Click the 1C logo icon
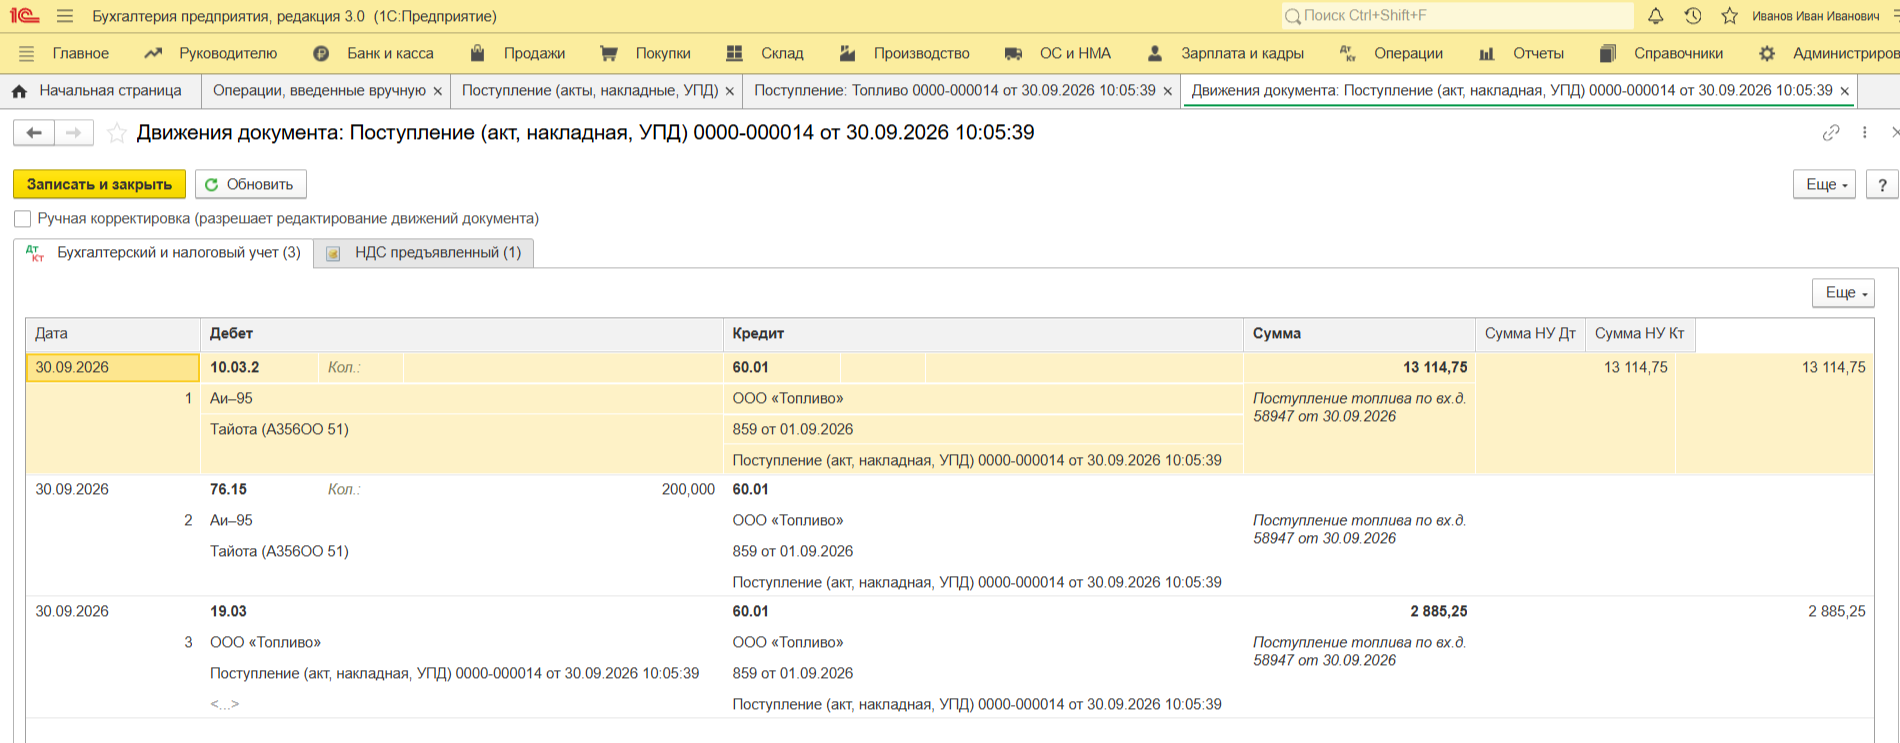This screenshot has height=743, width=1900. 24,16
